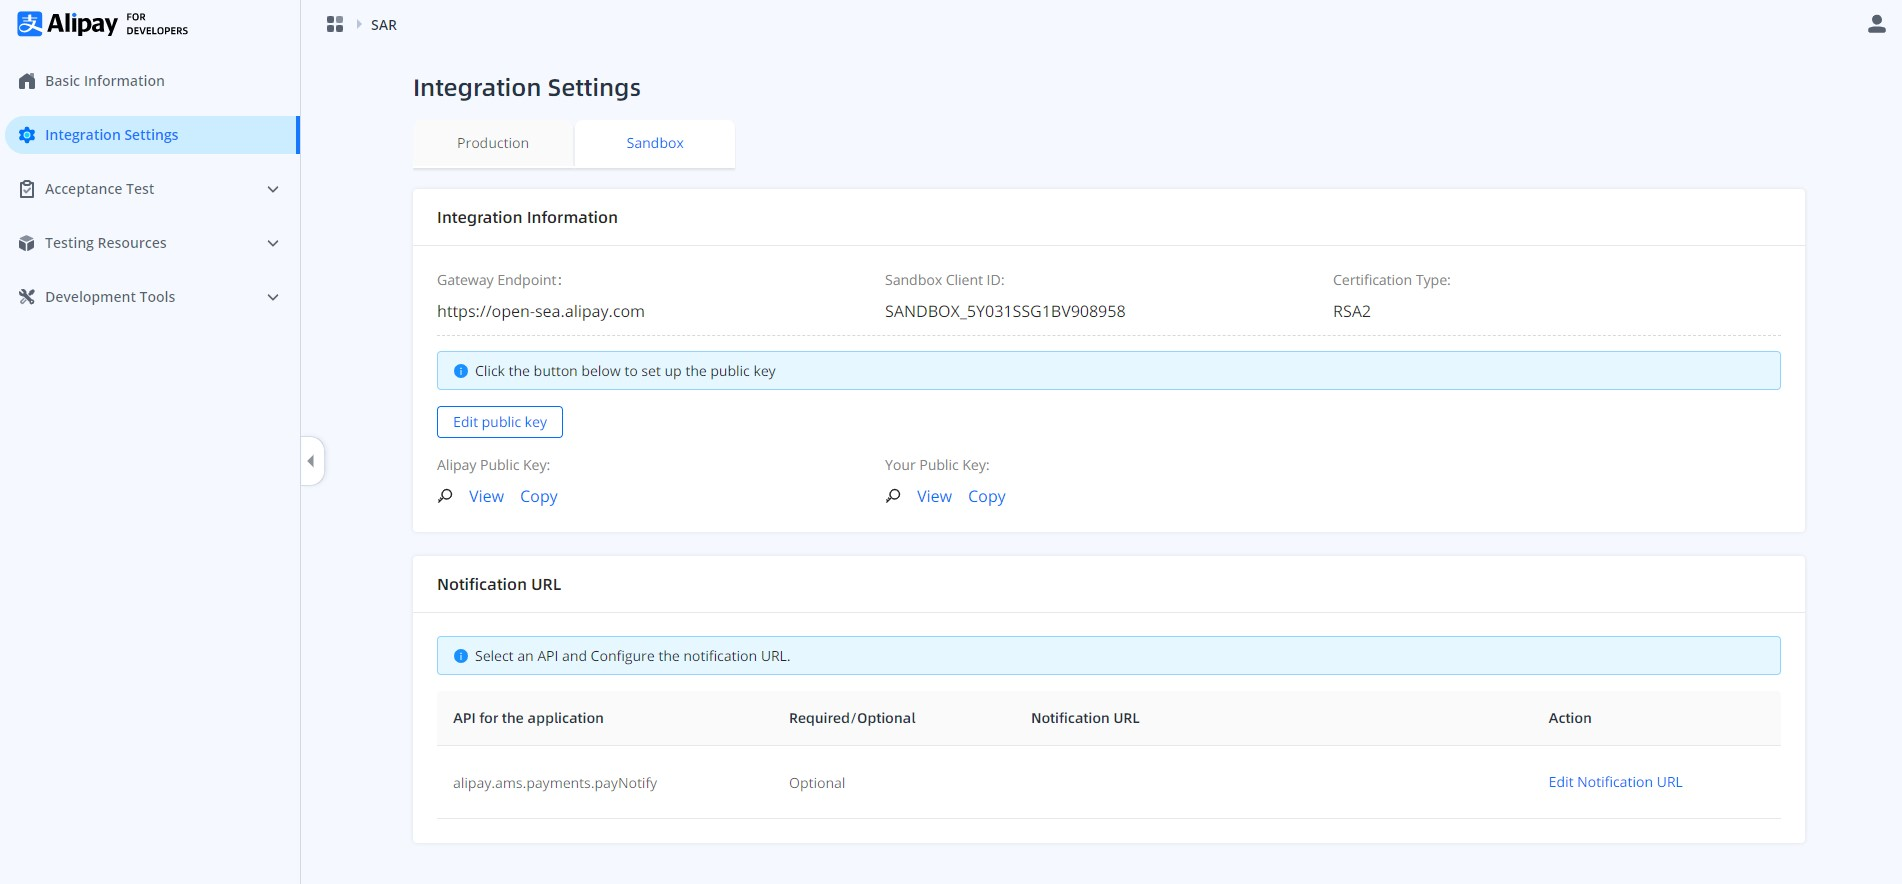This screenshot has width=1902, height=884.
Task: Switch to the Production tab
Action: pyautogui.click(x=493, y=143)
